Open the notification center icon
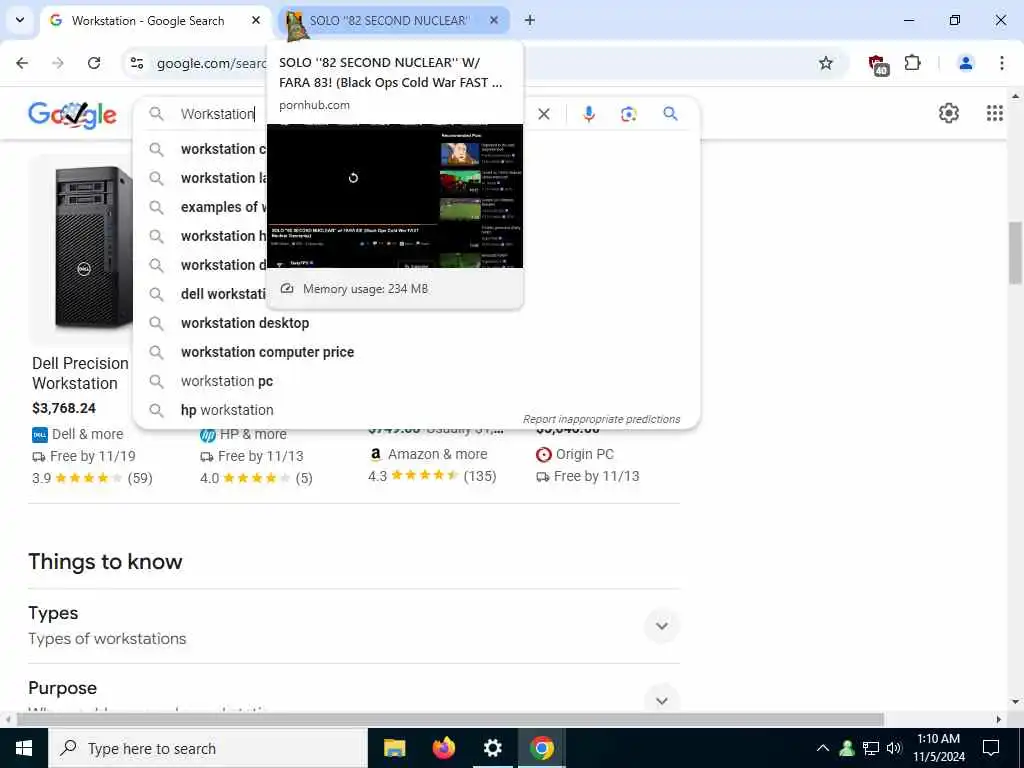 click(x=991, y=748)
